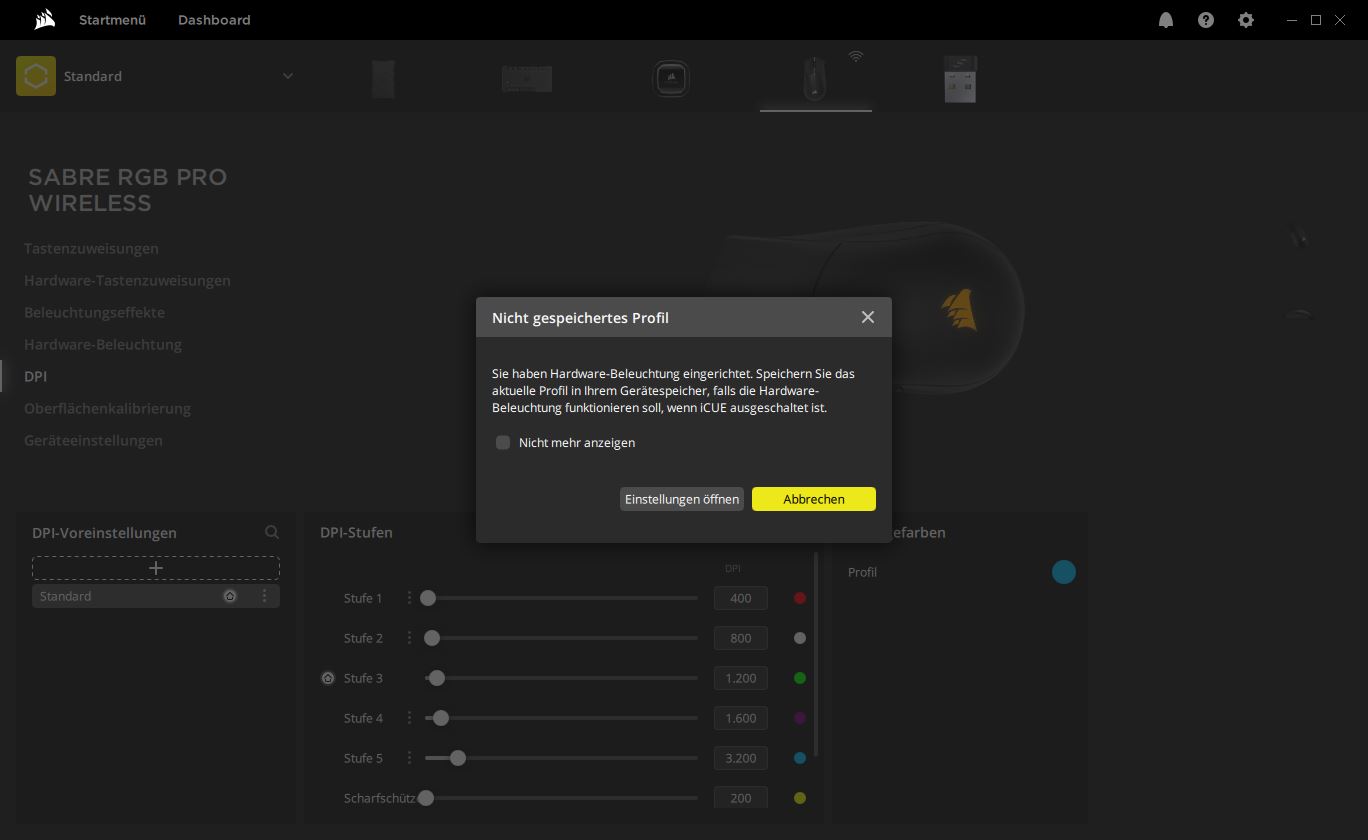Select the Standard DPI preset row

coord(156,596)
